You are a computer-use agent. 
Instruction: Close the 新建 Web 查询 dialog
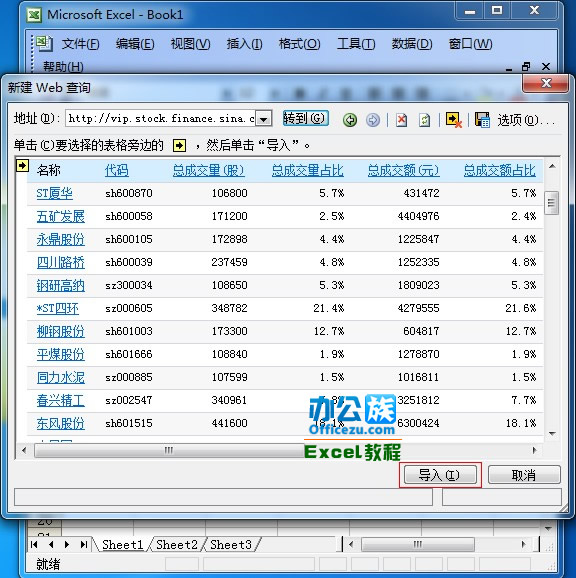(546, 83)
